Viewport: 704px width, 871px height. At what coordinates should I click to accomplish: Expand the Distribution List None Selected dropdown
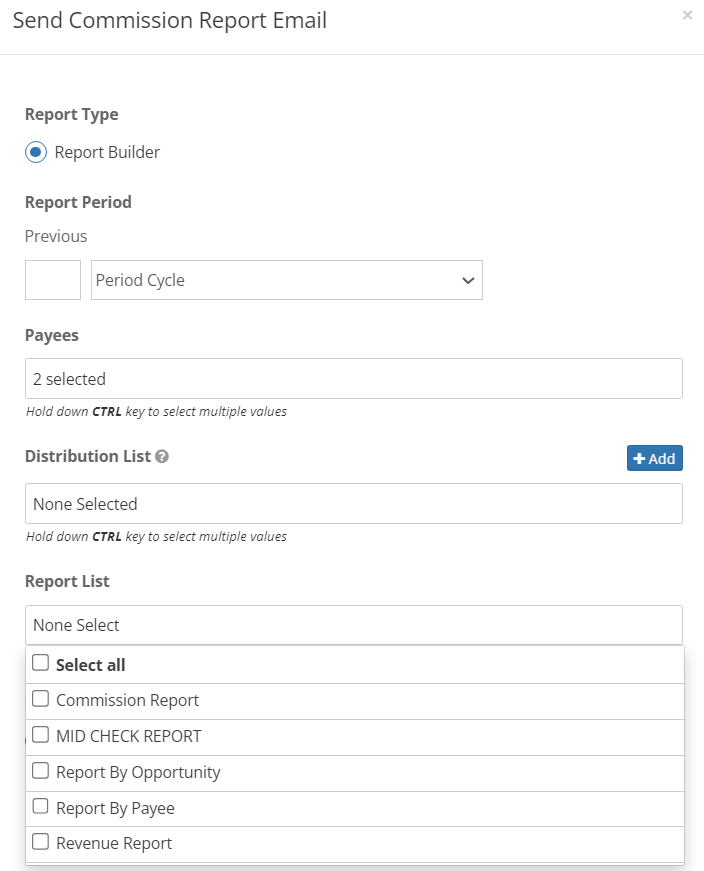click(354, 504)
